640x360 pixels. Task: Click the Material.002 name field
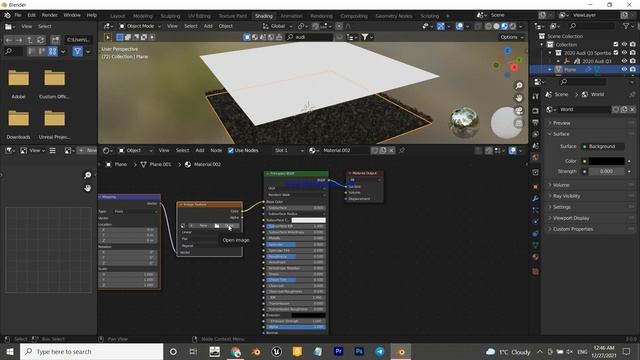point(346,151)
